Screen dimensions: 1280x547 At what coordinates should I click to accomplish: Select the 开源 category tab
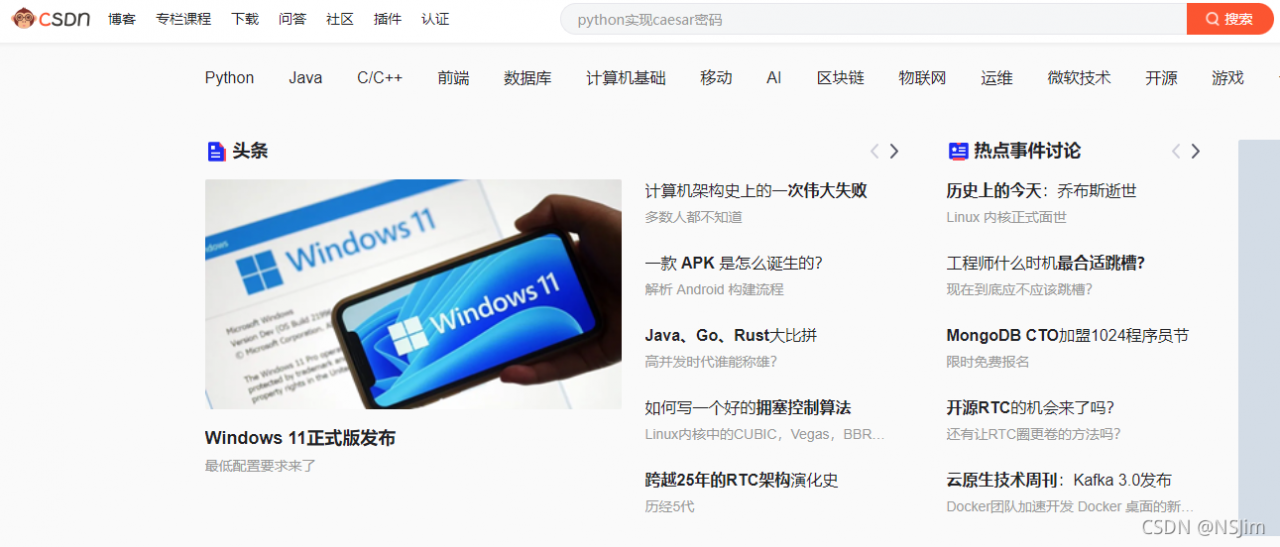click(x=1161, y=78)
